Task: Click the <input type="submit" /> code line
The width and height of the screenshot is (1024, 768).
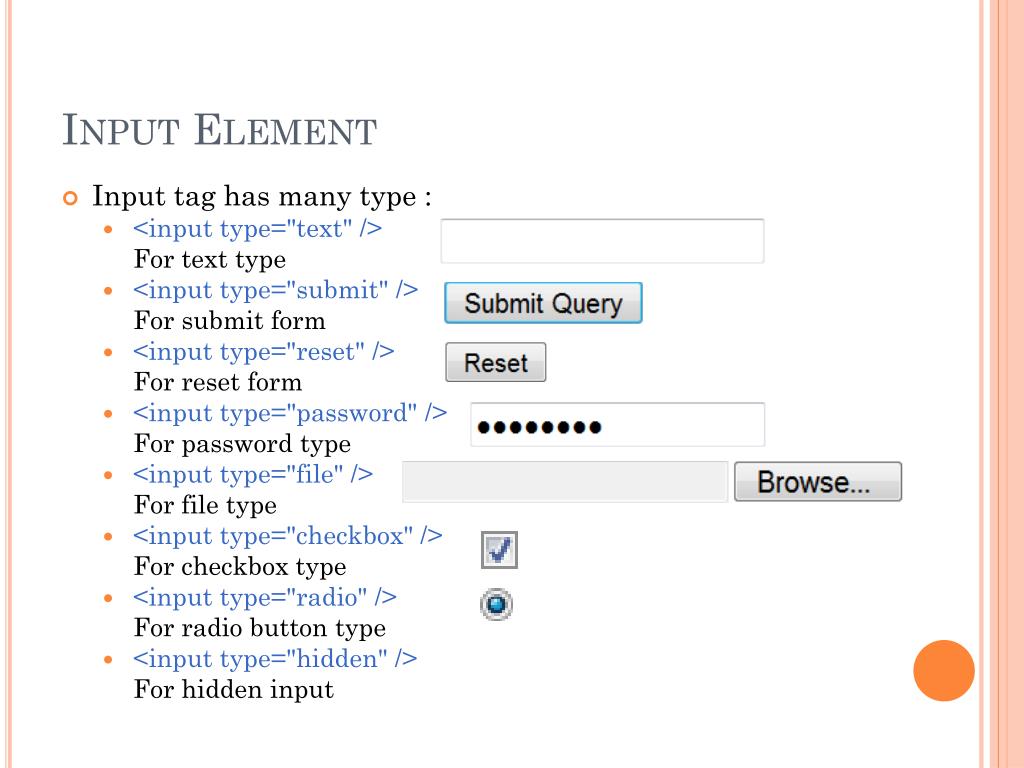Action: click(276, 291)
